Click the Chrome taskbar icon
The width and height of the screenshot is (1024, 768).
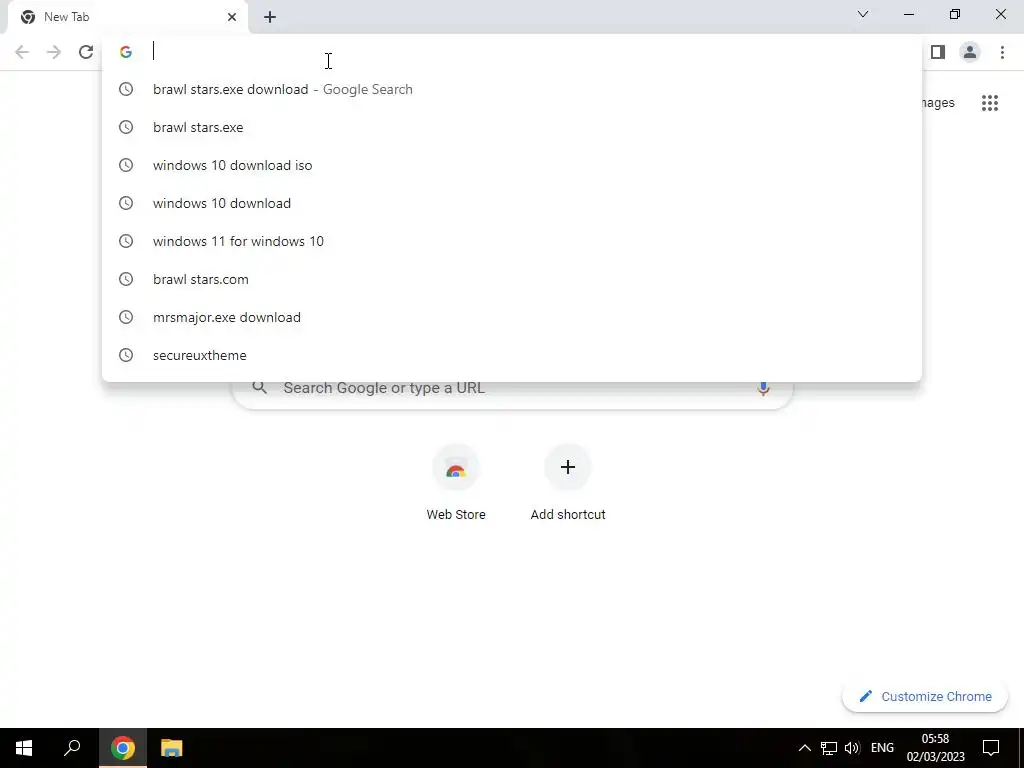(123, 748)
